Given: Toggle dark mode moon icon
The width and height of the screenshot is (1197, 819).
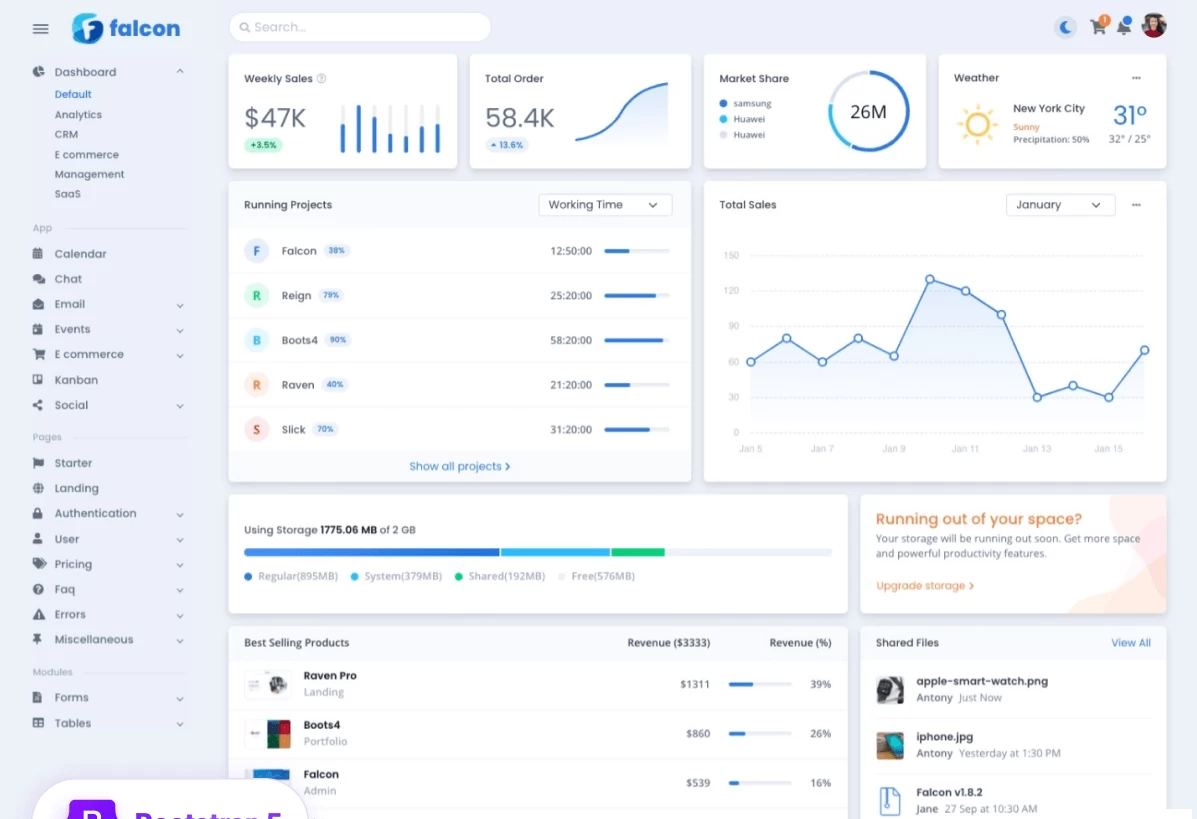Looking at the screenshot, I should pyautogui.click(x=1065, y=27).
